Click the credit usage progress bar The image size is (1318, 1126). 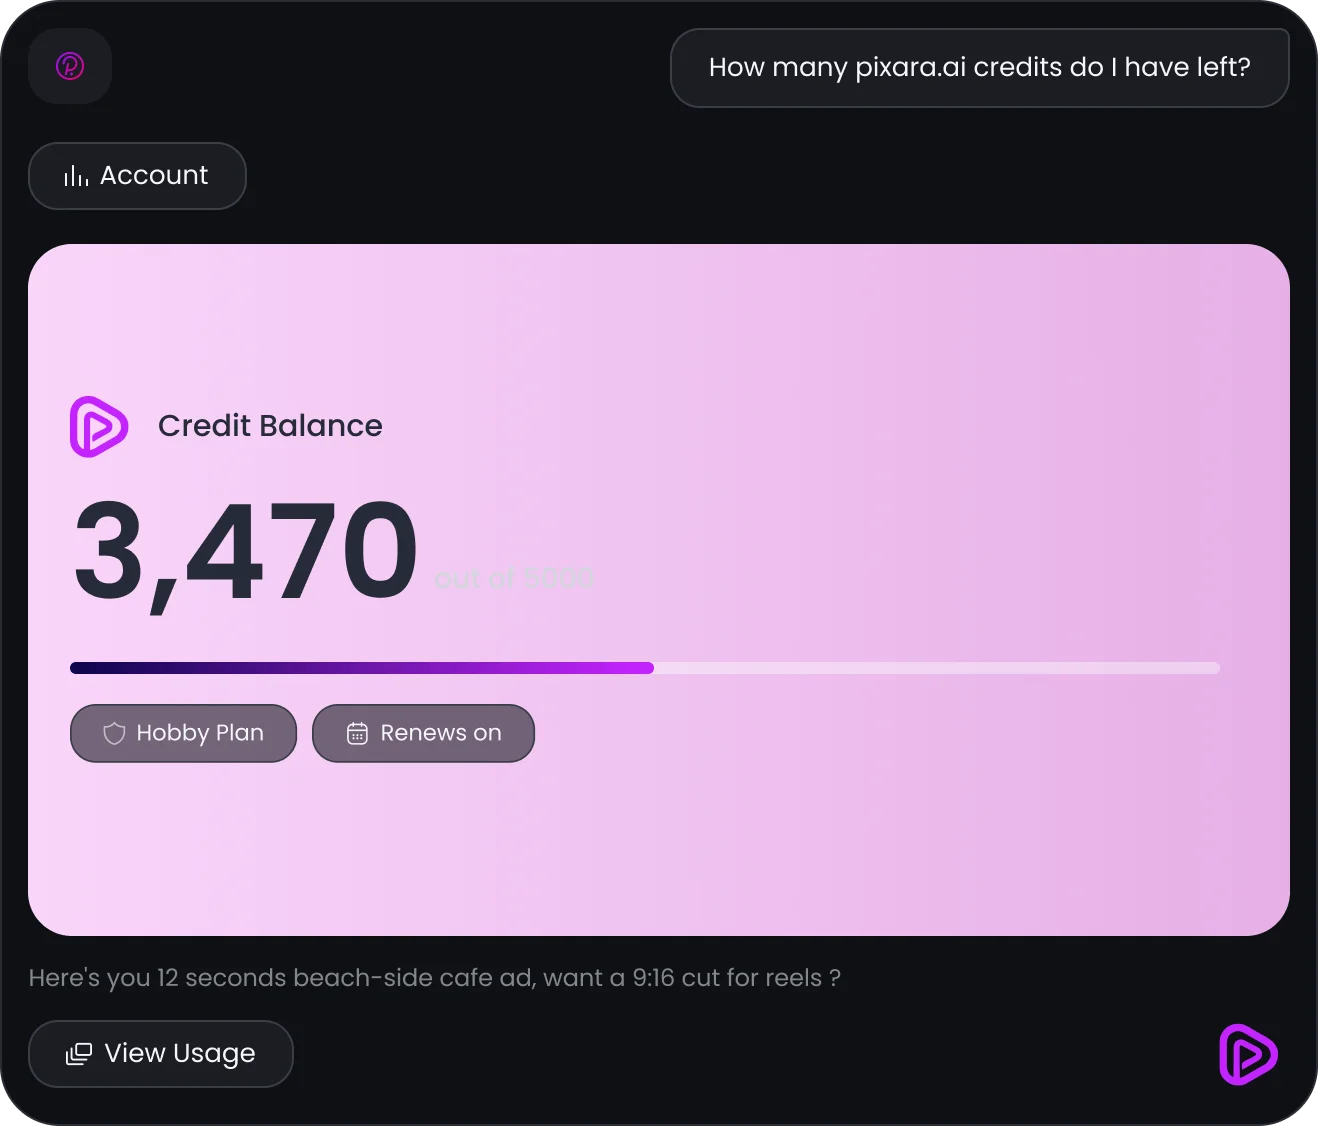pos(645,668)
